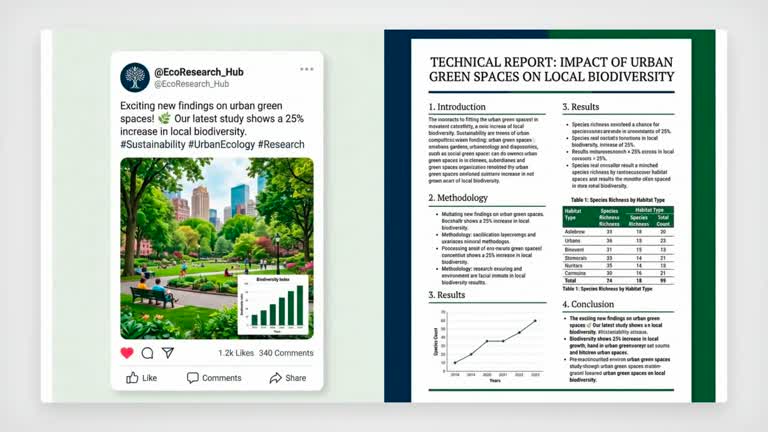This screenshot has width=768, height=432.
Task: Click the species count line chart
Action: pyautogui.click(x=490, y=345)
